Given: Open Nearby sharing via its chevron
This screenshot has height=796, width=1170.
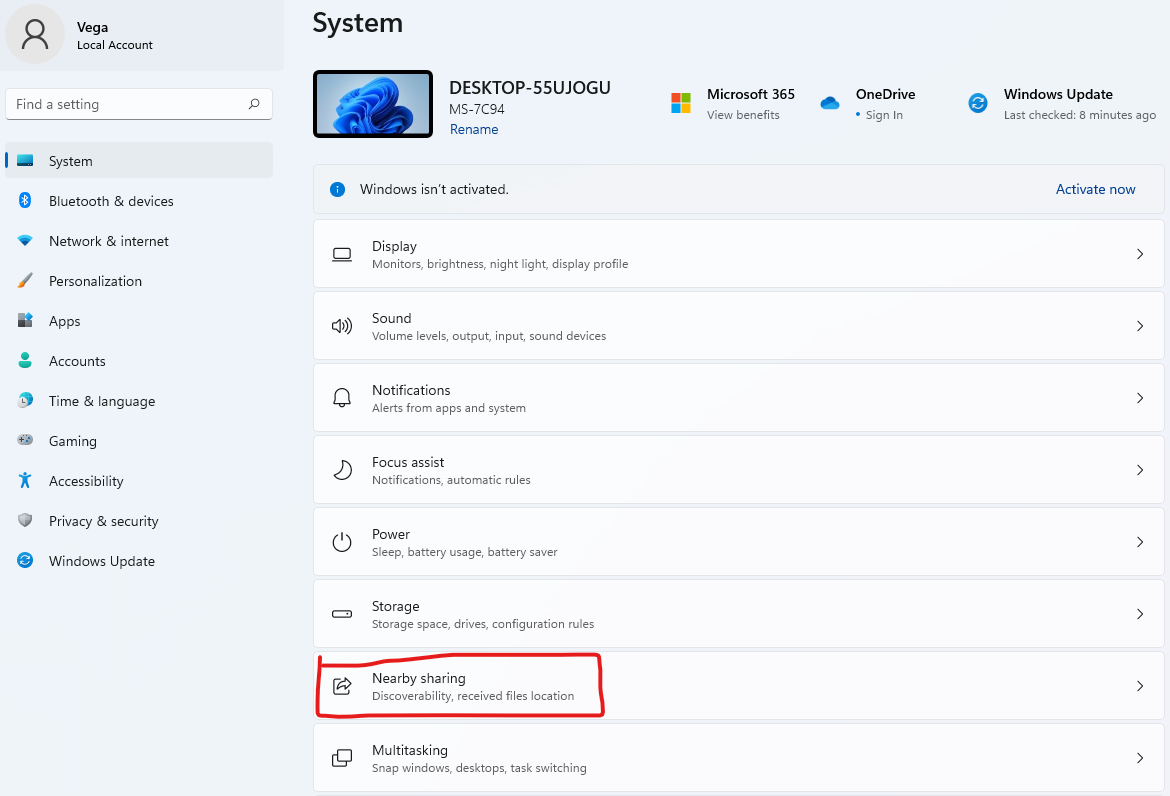Looking at the screenshot, I should pos(1139,686).
